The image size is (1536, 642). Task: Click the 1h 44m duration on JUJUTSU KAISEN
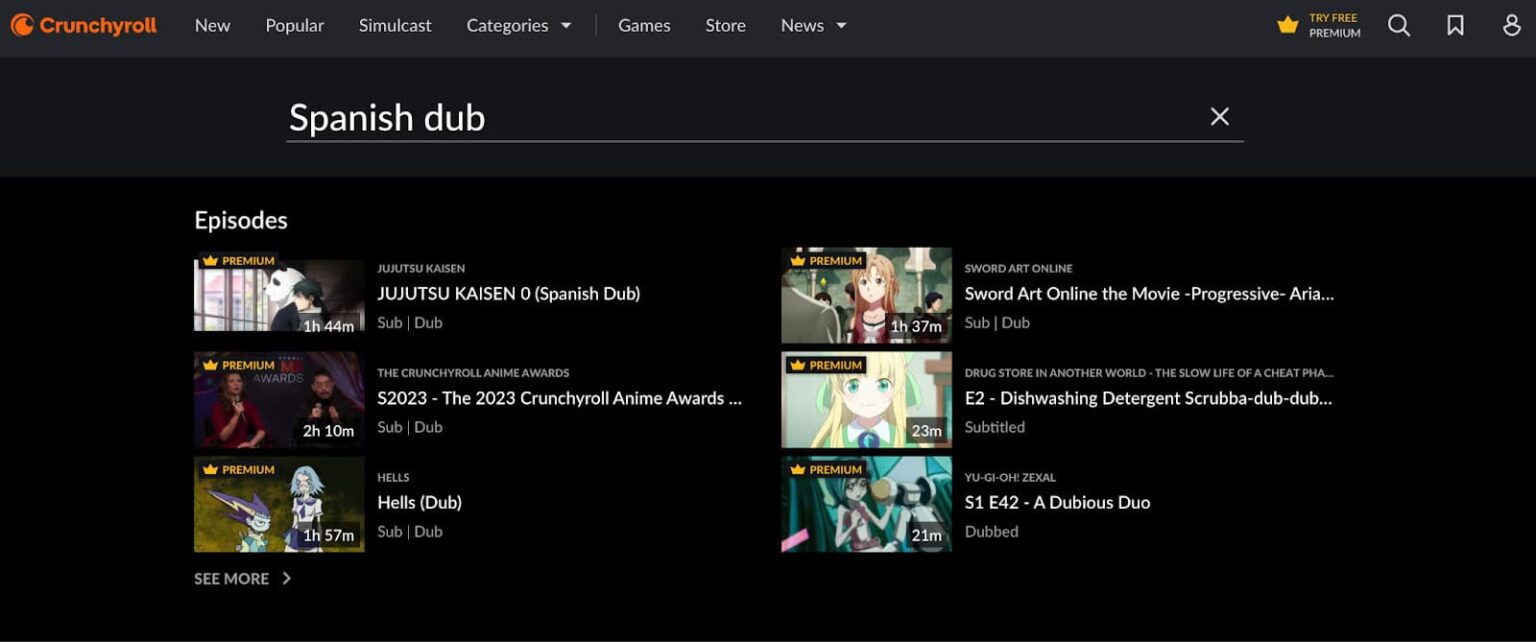(x=329, y=326)
